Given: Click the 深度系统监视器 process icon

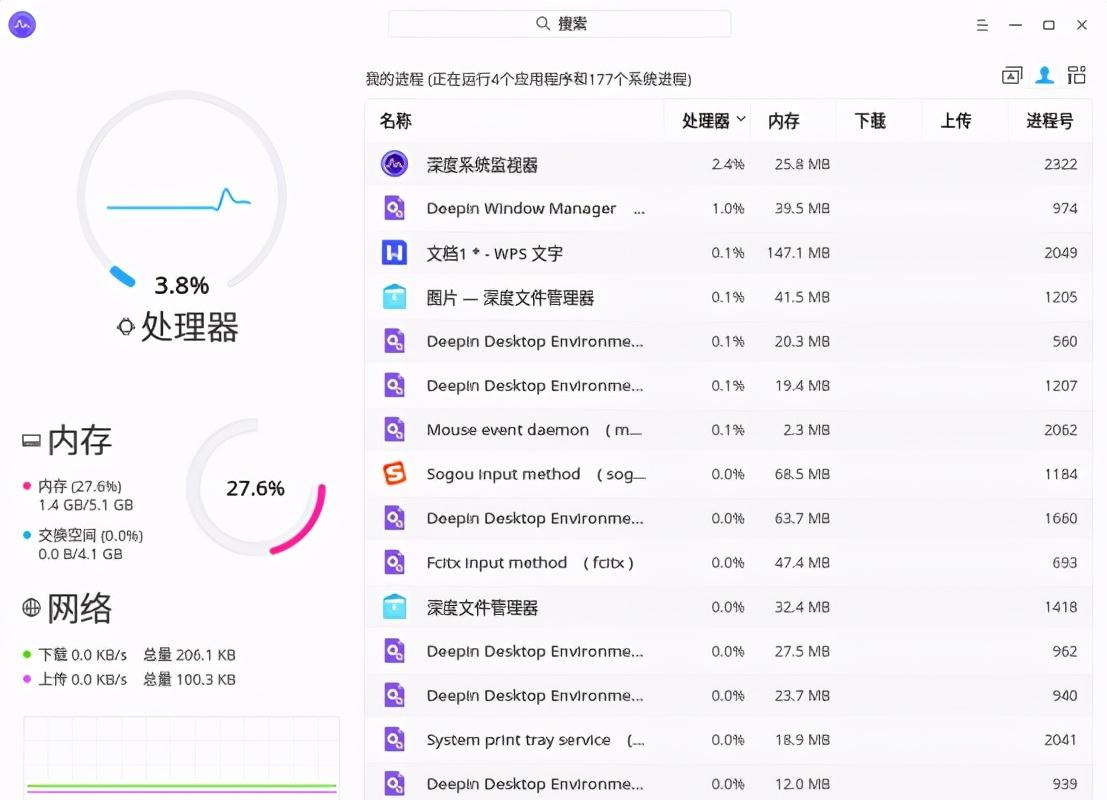Looking at the screenshot, I should point(395,164).
